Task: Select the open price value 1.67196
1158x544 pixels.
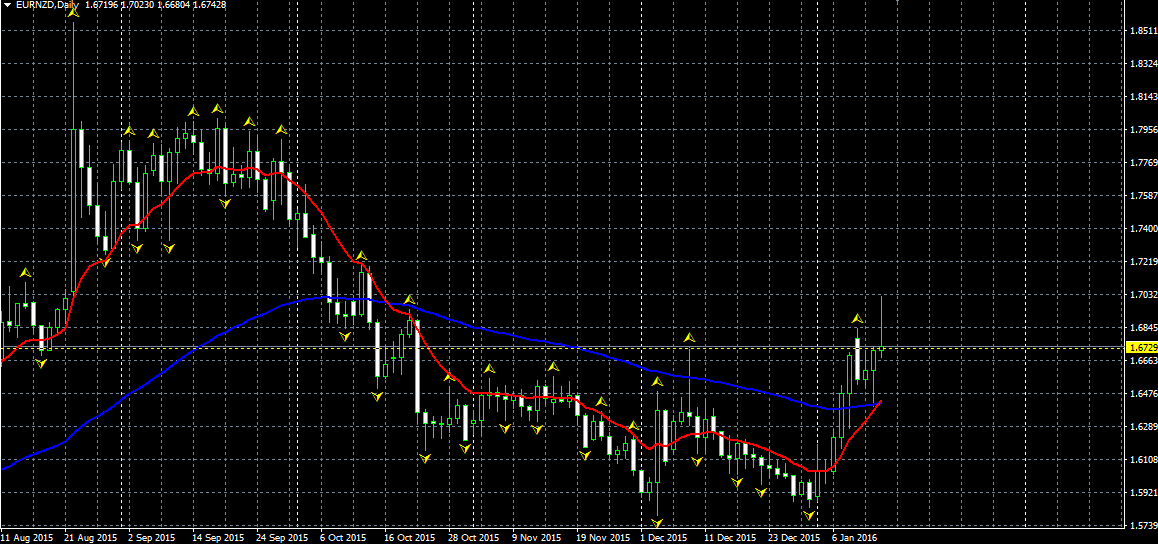Action: tap(101, 4)
